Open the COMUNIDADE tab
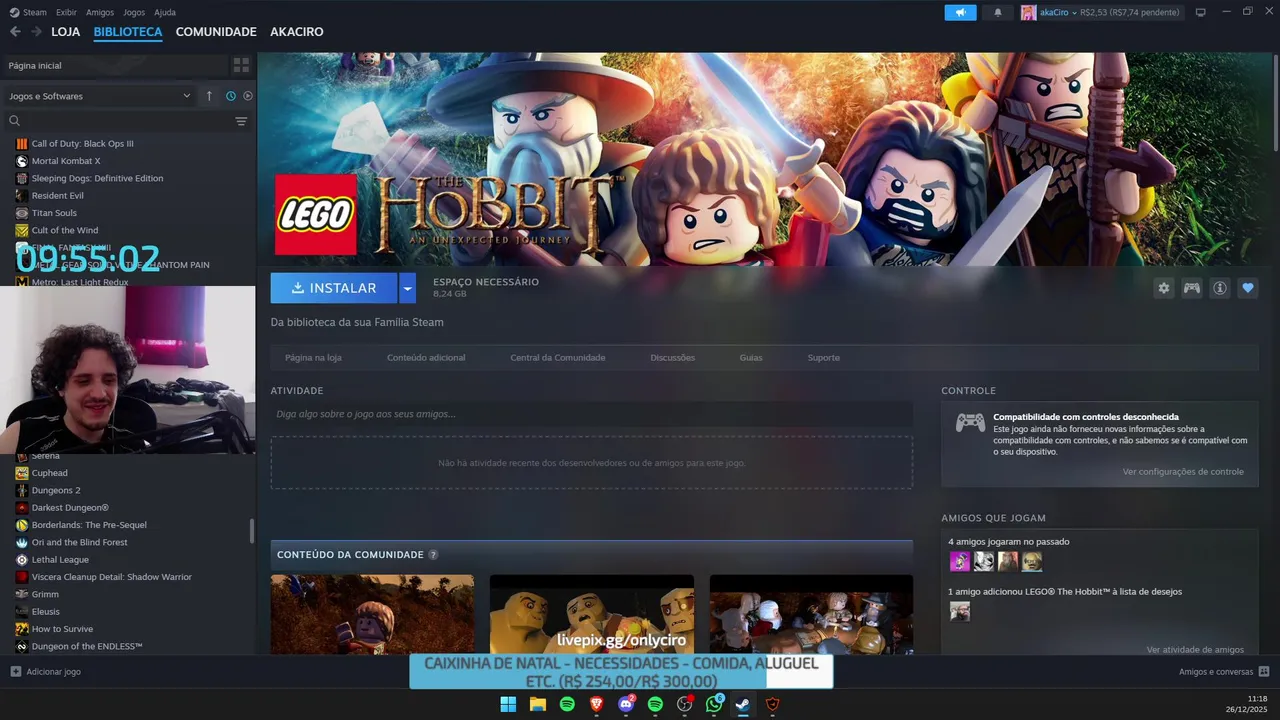This screenshot has height=720, width=1280. coord(216,32)
